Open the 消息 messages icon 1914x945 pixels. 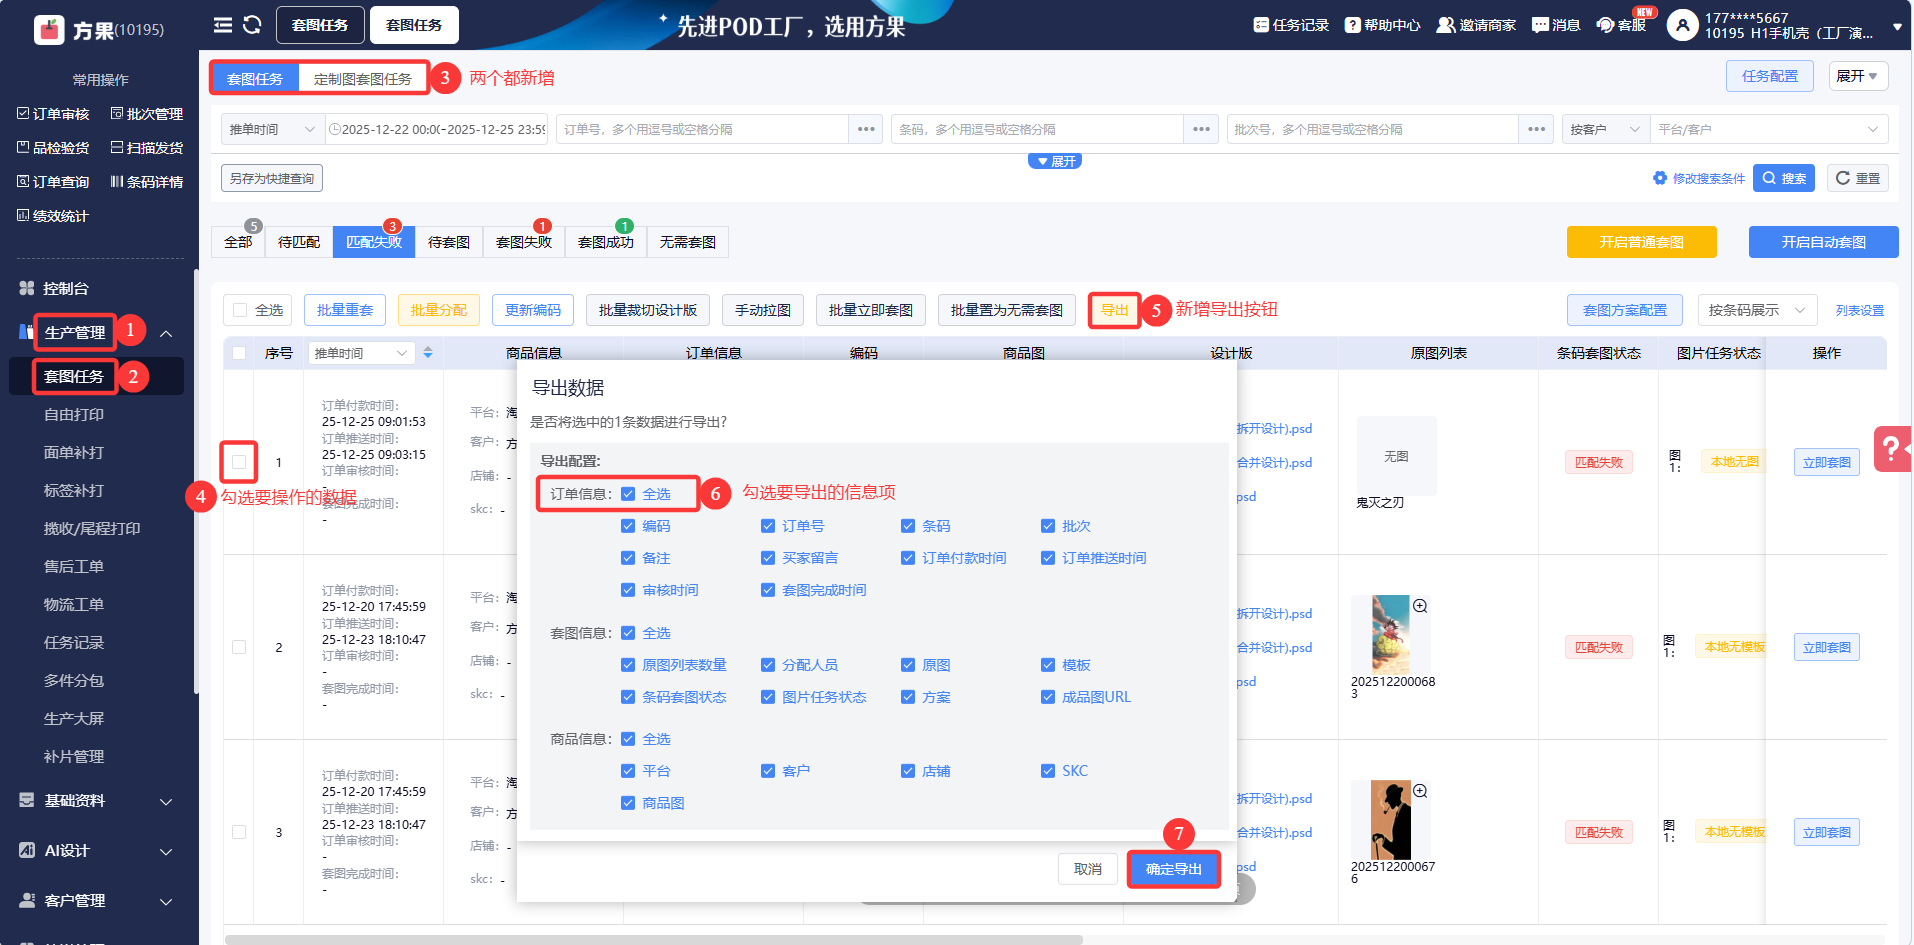(1540, 25)
